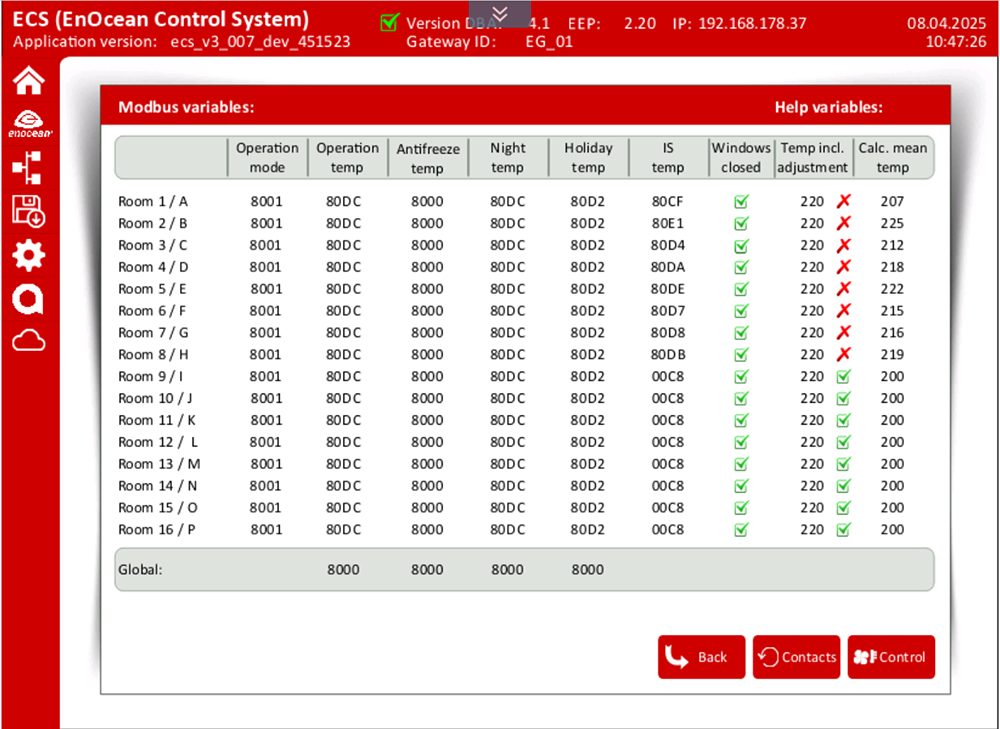
Task: Select Global Operation temp value 8000
Action: coord(343,570)
